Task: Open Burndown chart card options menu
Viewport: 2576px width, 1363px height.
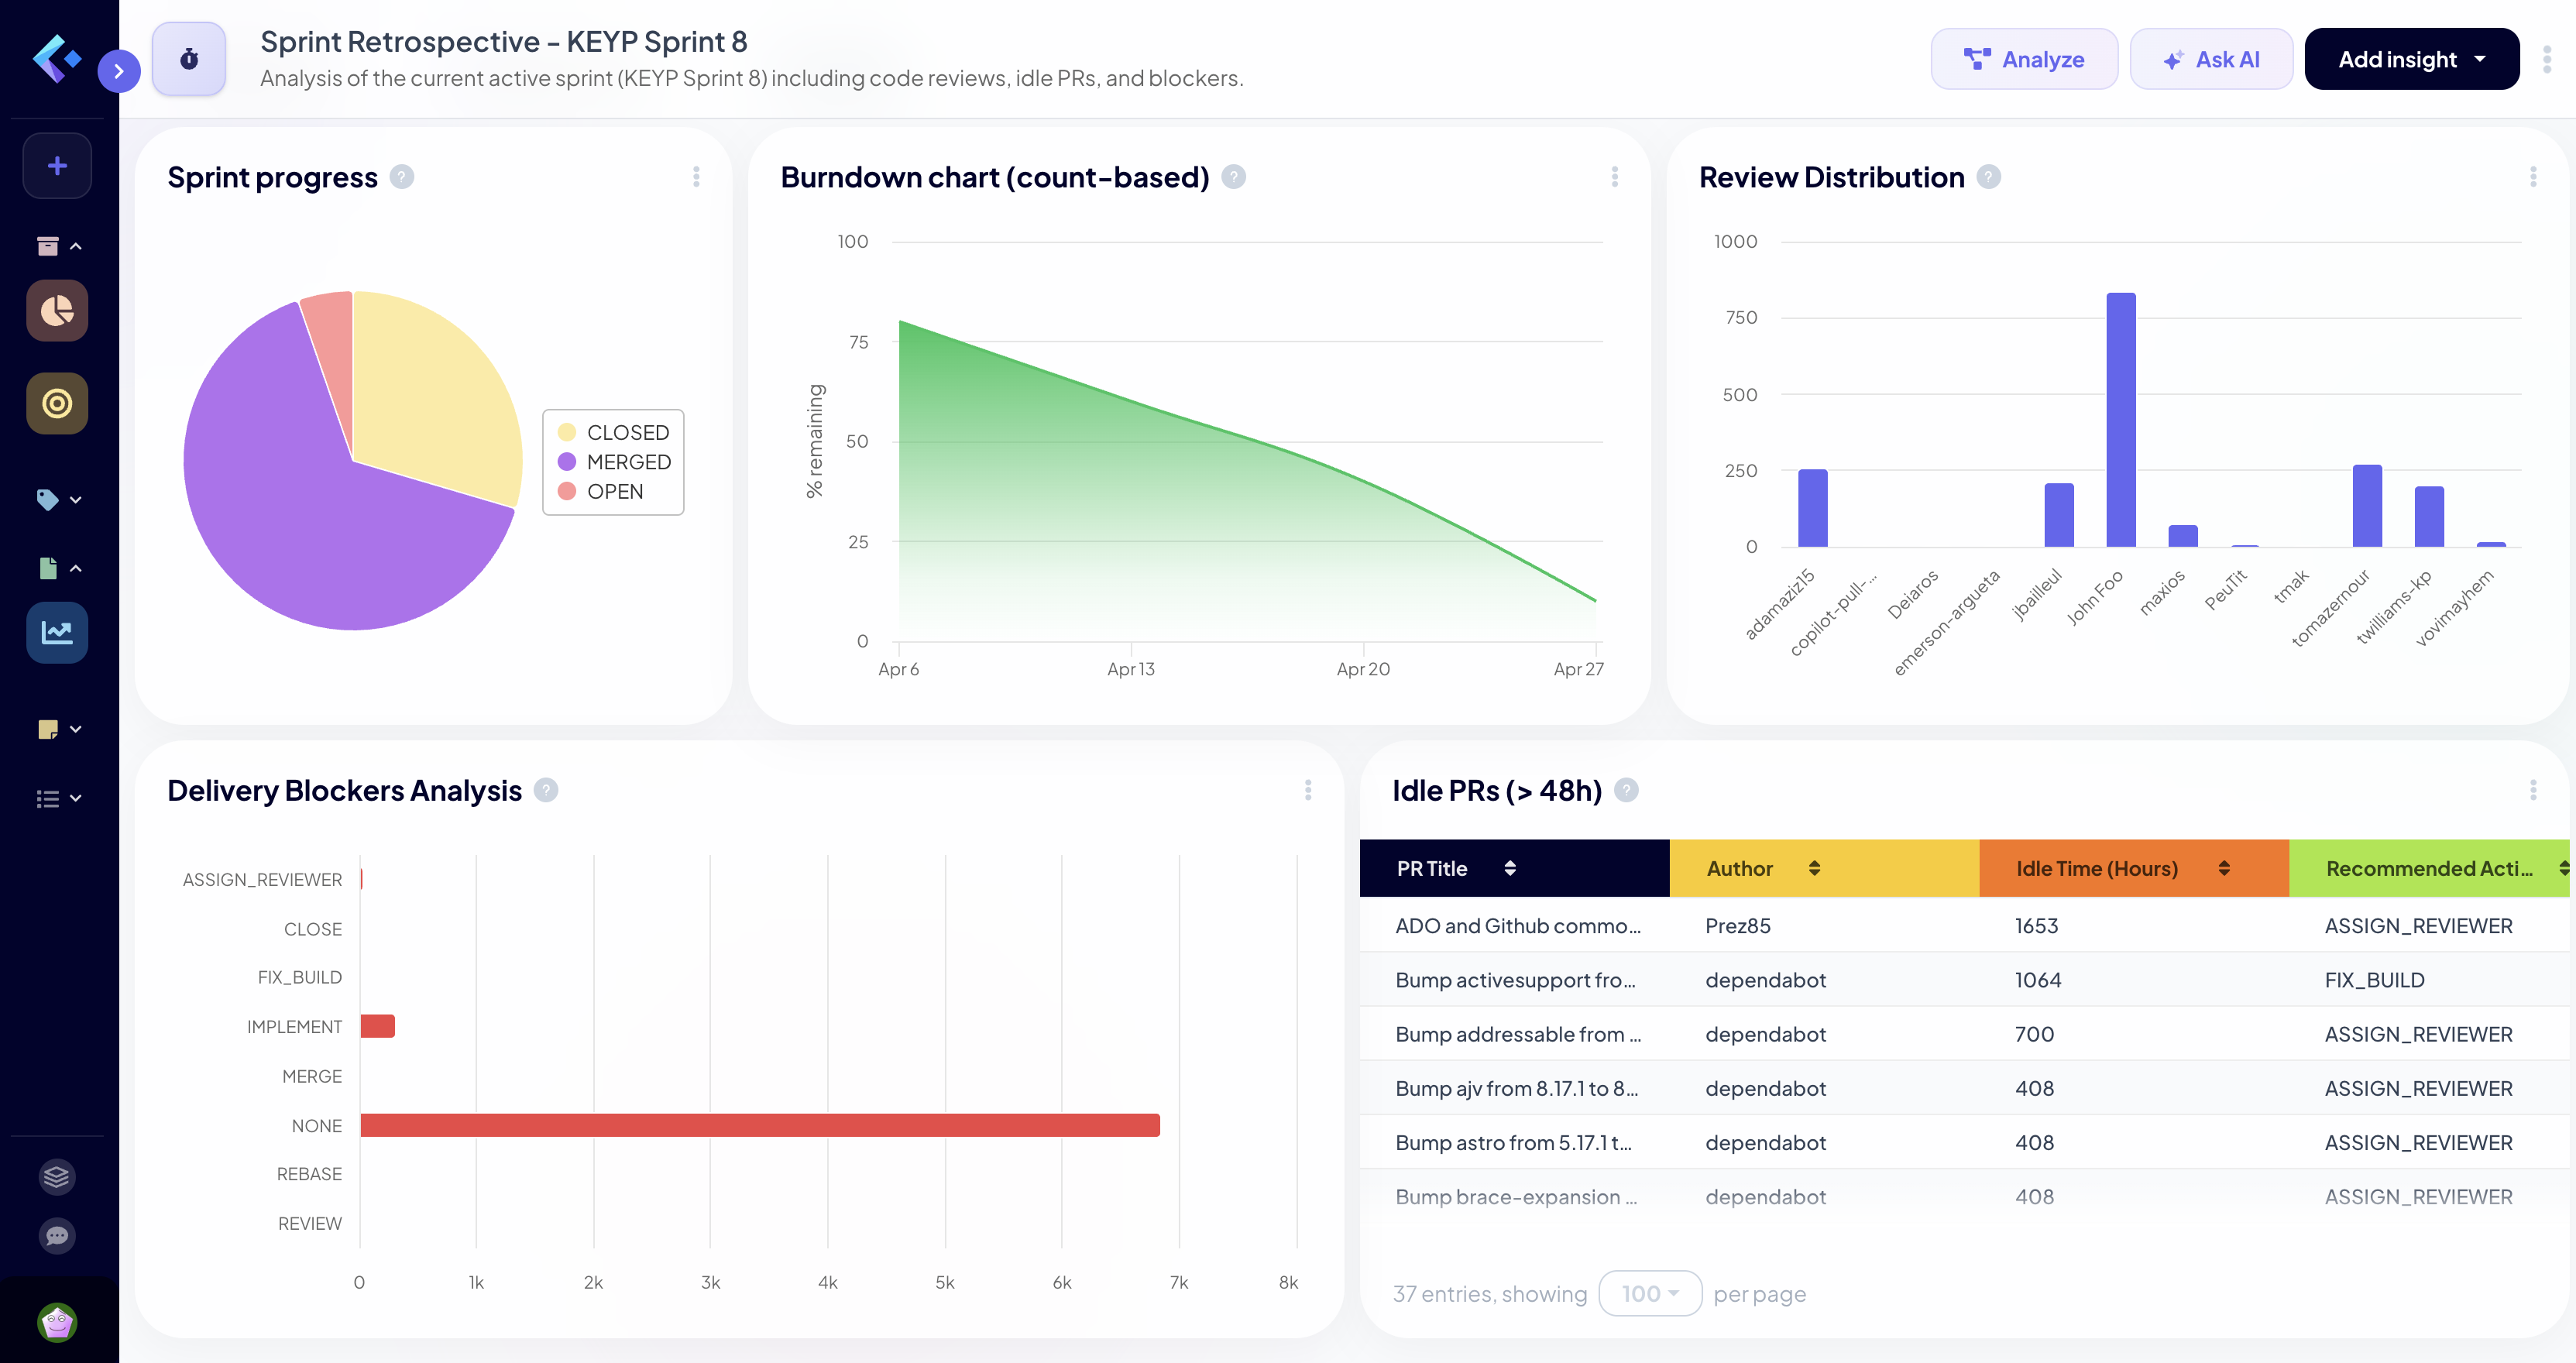Action: pyautogui.click(x=1614, y=177)
